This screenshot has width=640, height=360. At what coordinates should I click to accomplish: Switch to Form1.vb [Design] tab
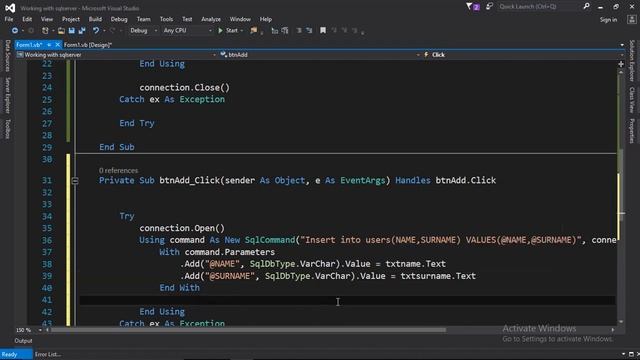(x=88, y=45)
